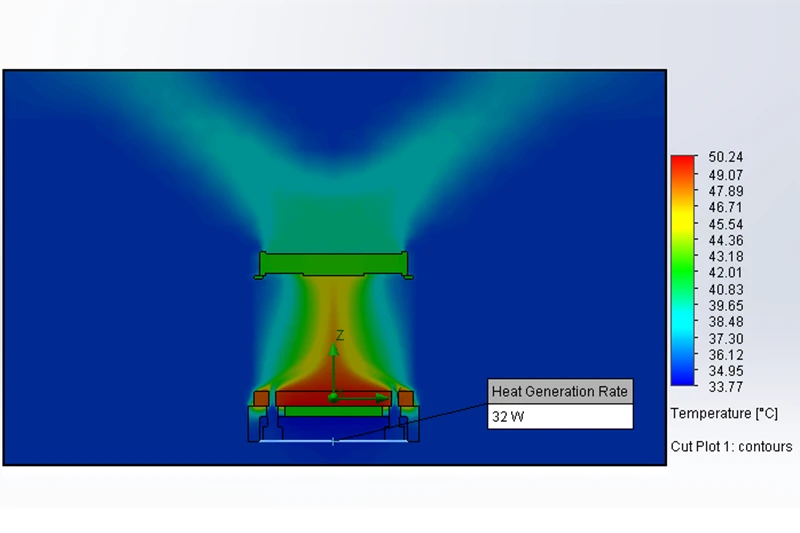Click the legend value 42.01
Screen dimensions: 800x533
pos(726,272)
